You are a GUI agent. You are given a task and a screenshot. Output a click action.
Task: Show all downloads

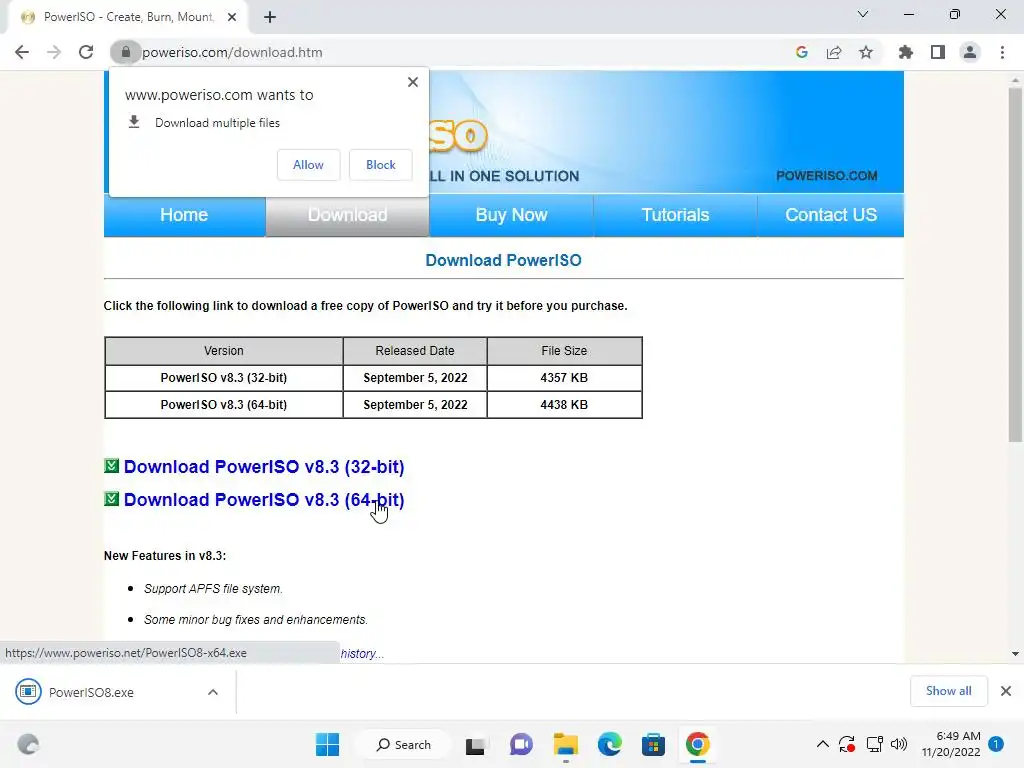[x=948, y=691]
